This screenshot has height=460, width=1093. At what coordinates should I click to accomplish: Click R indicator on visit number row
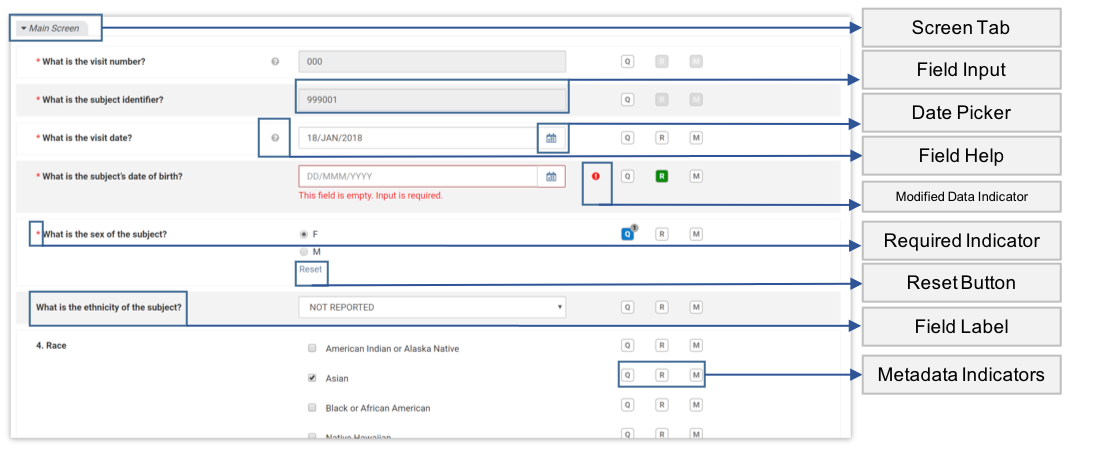pos(662,61)
